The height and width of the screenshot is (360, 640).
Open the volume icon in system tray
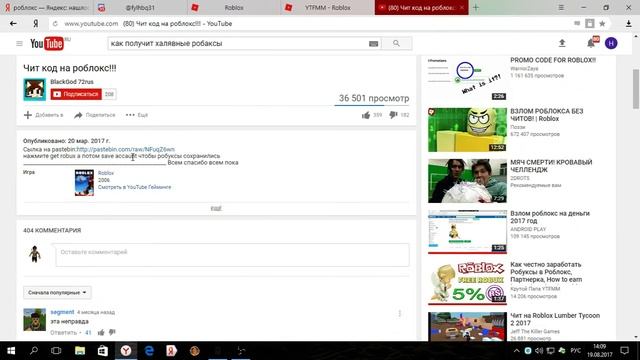539,351
